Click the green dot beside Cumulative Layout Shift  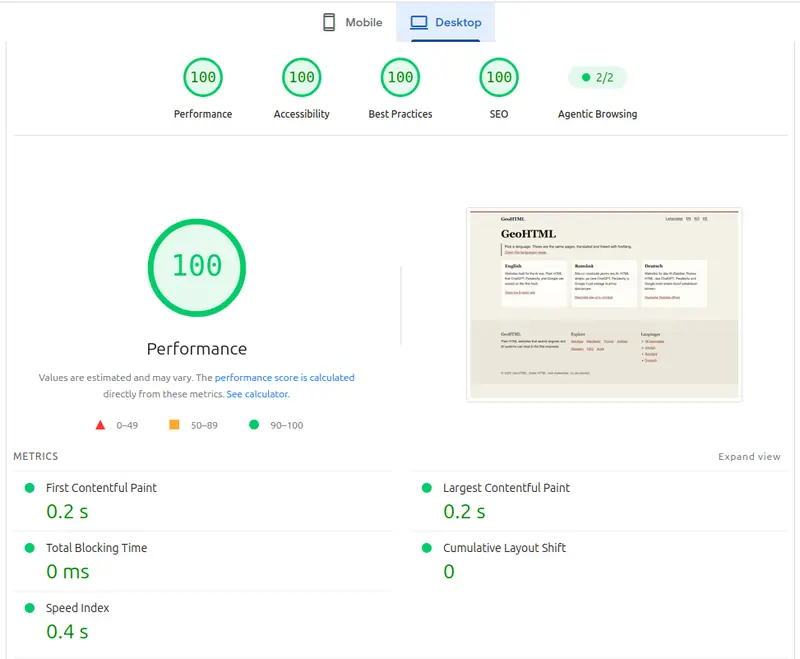click(427, 548)
